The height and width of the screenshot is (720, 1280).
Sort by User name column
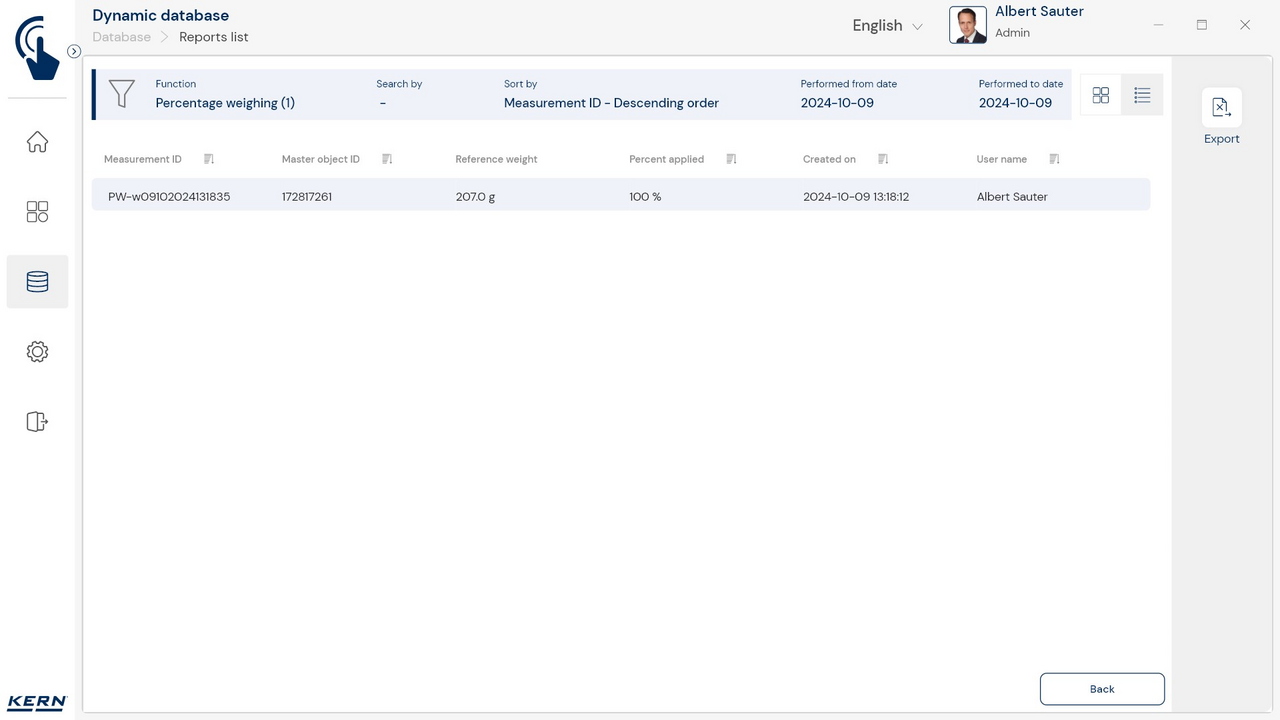(x=1054, y=160)
